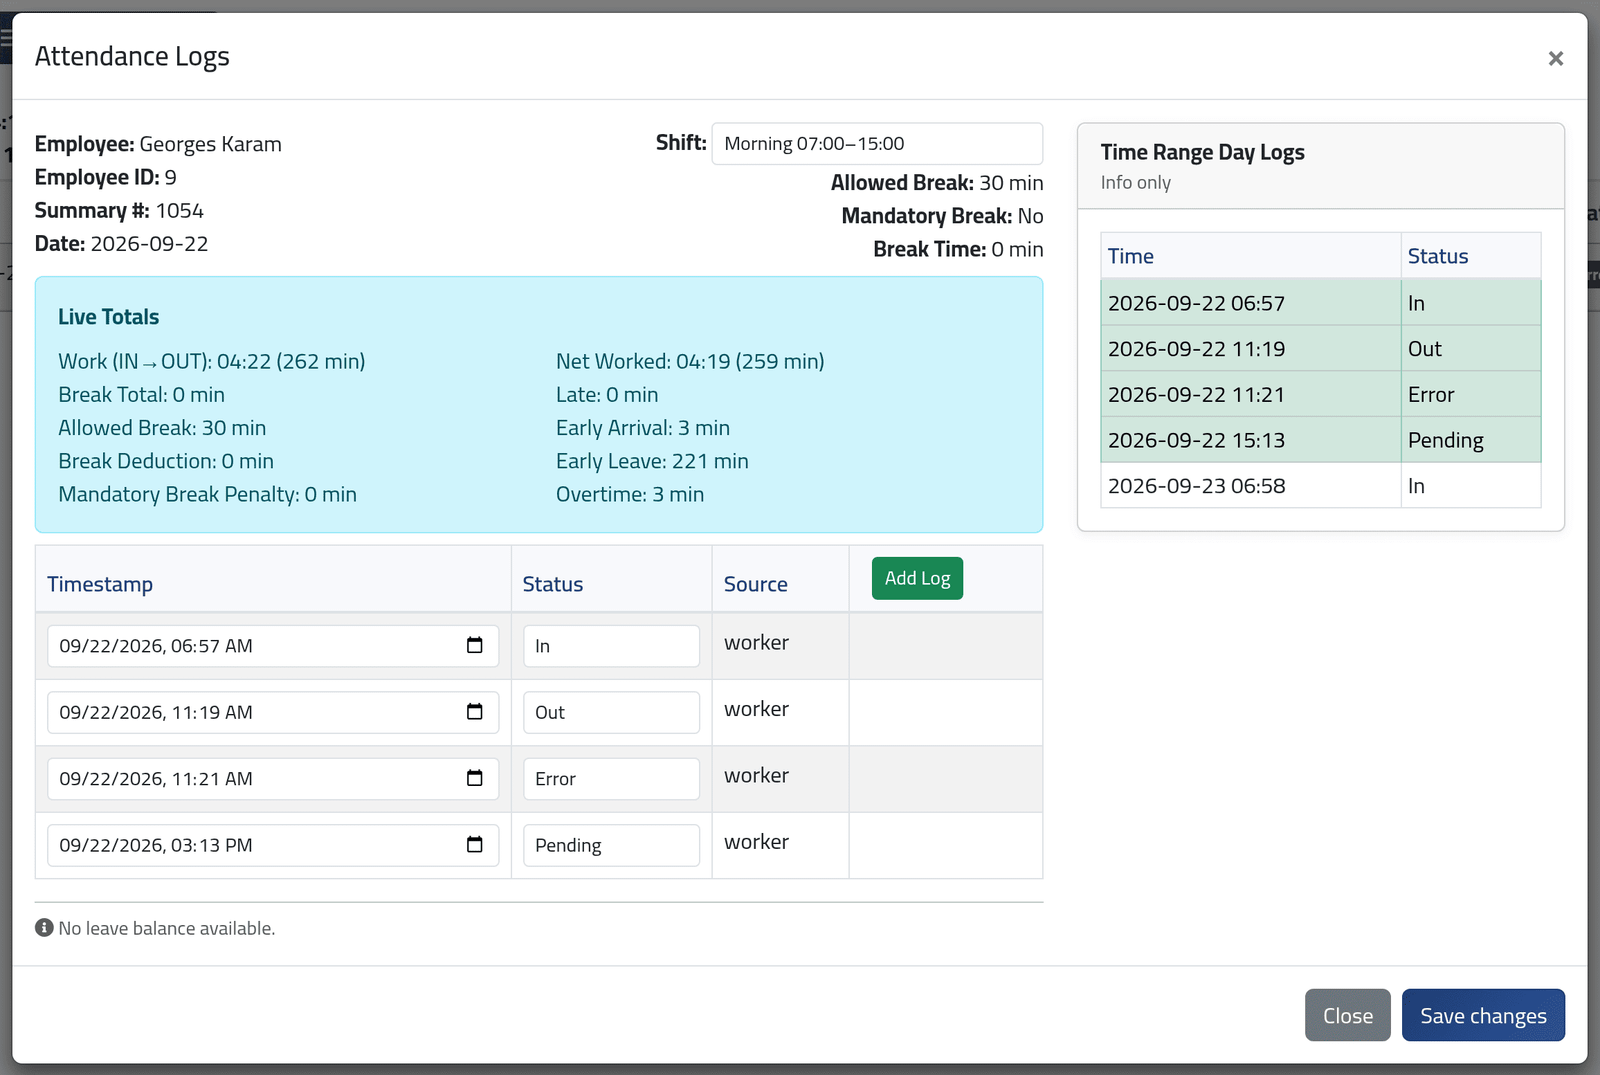Edit the 09/22/2026, 06:57 AM timestamp field

pos(273,646)
